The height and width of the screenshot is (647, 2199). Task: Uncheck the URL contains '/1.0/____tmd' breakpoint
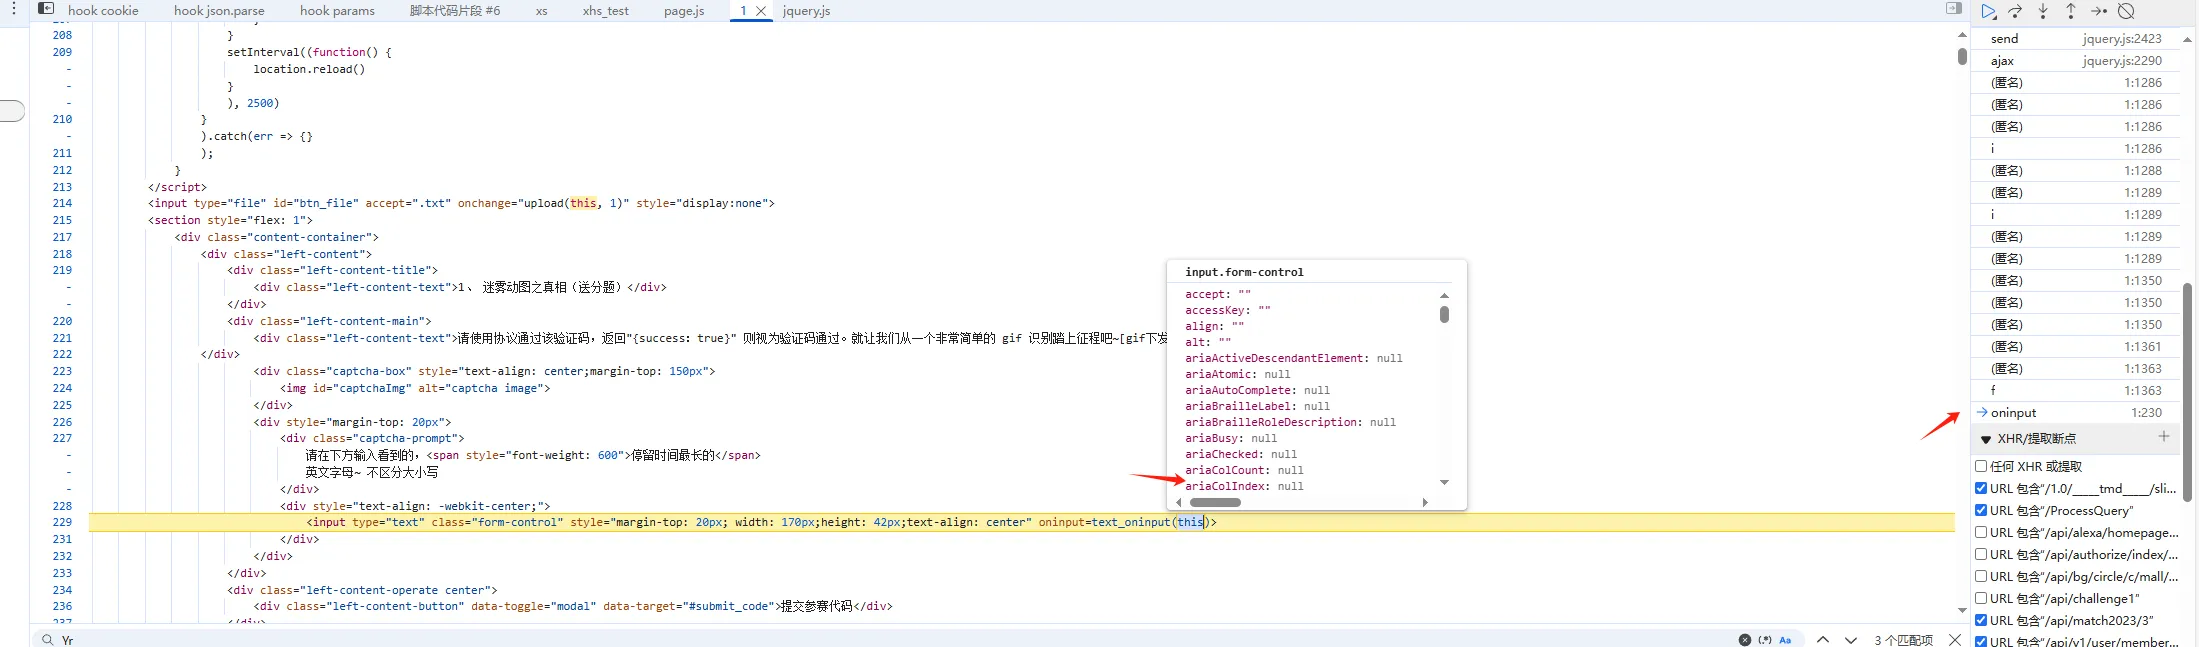pyautogui.click(x=1981, y=488)
